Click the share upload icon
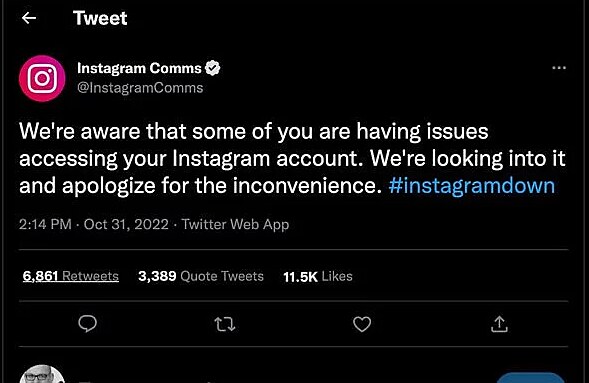This screenshot has width=589, height=383. click(499, 324)
